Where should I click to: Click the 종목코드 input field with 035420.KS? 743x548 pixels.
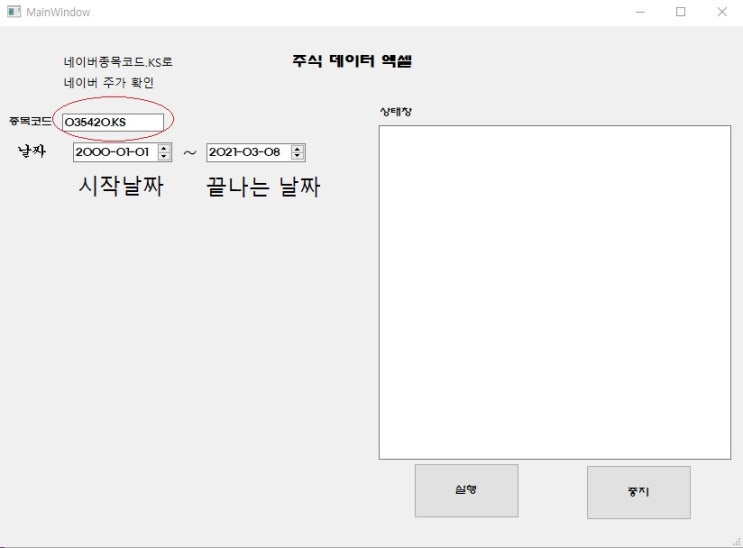[113, 122]
